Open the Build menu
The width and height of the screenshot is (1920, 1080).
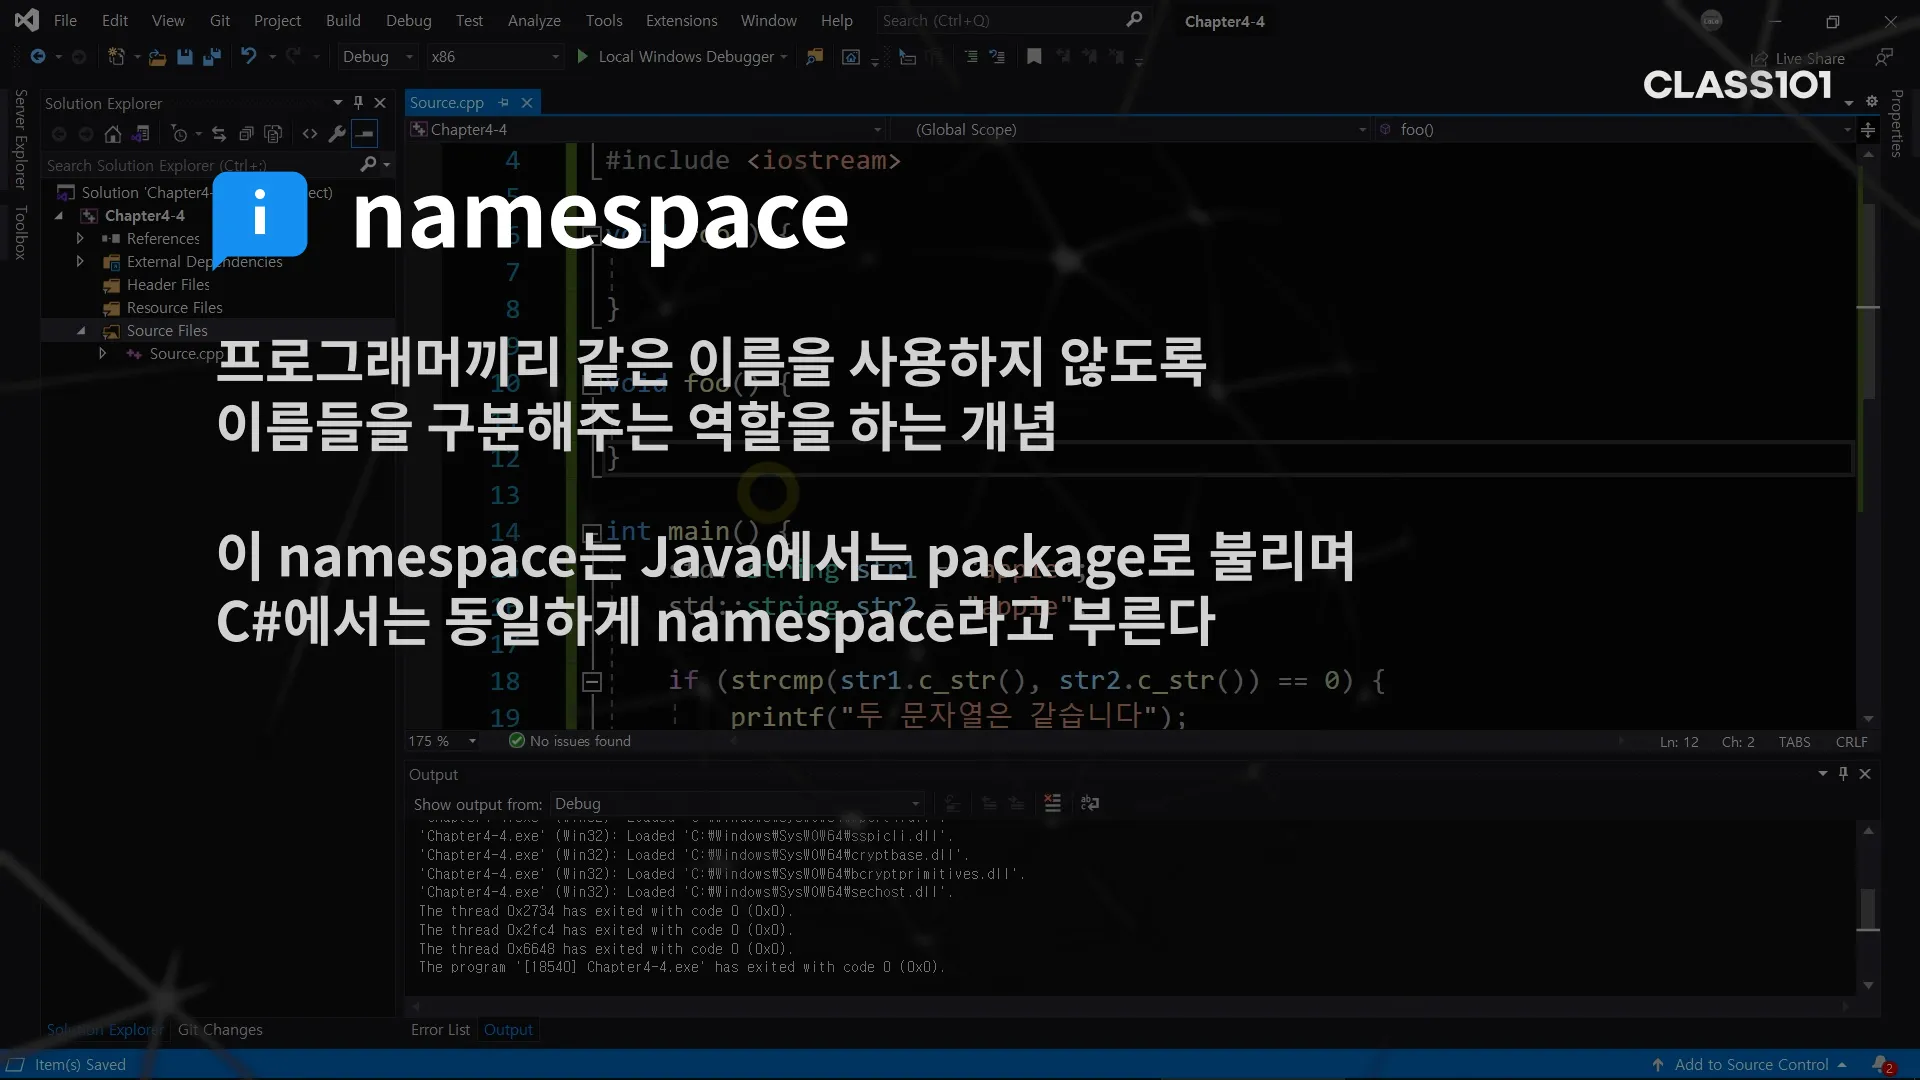(343, 20)
